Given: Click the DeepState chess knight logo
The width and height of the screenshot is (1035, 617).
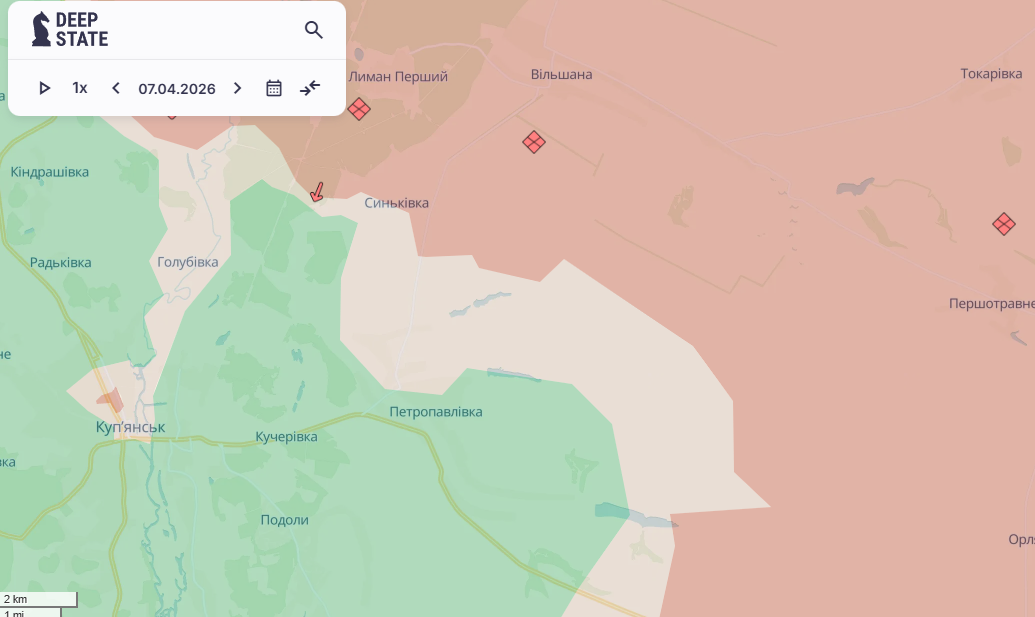Looking at the screenshot, I should tap(41, 29).
